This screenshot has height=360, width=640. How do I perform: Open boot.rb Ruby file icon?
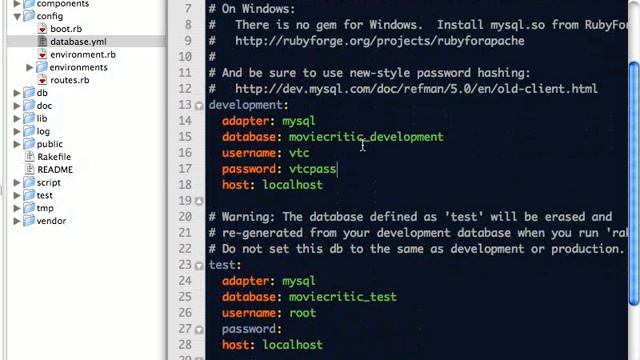pos(42,29)
